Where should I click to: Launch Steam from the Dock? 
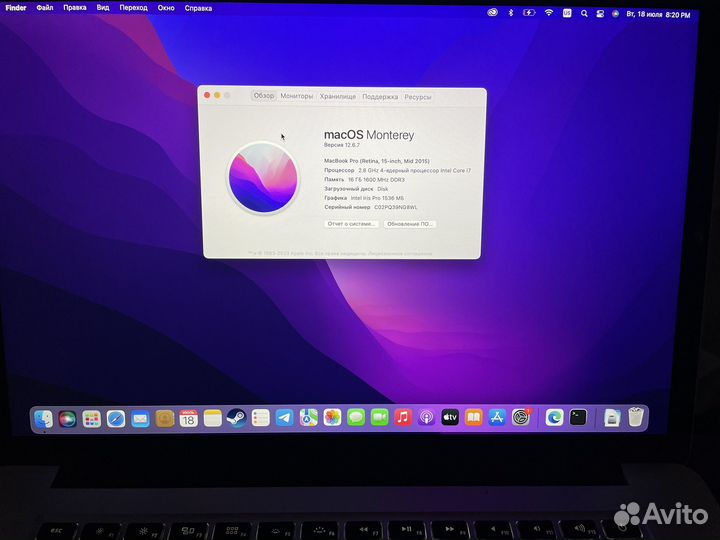(x=236, y=418)
